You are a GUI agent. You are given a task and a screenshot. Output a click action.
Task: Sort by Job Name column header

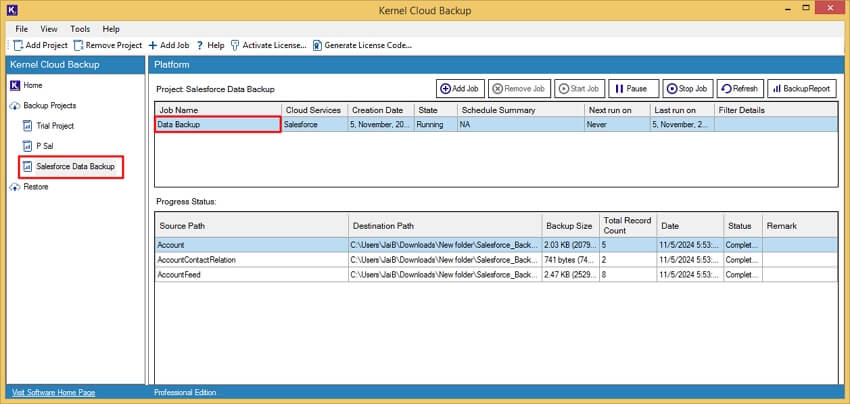coord(218,110)
